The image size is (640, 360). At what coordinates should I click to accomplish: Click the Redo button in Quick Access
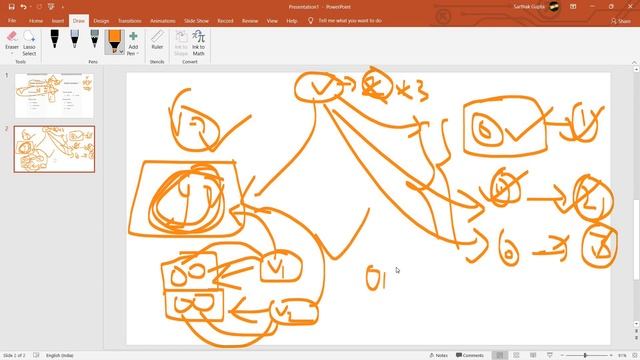click(x=39, y=7)
